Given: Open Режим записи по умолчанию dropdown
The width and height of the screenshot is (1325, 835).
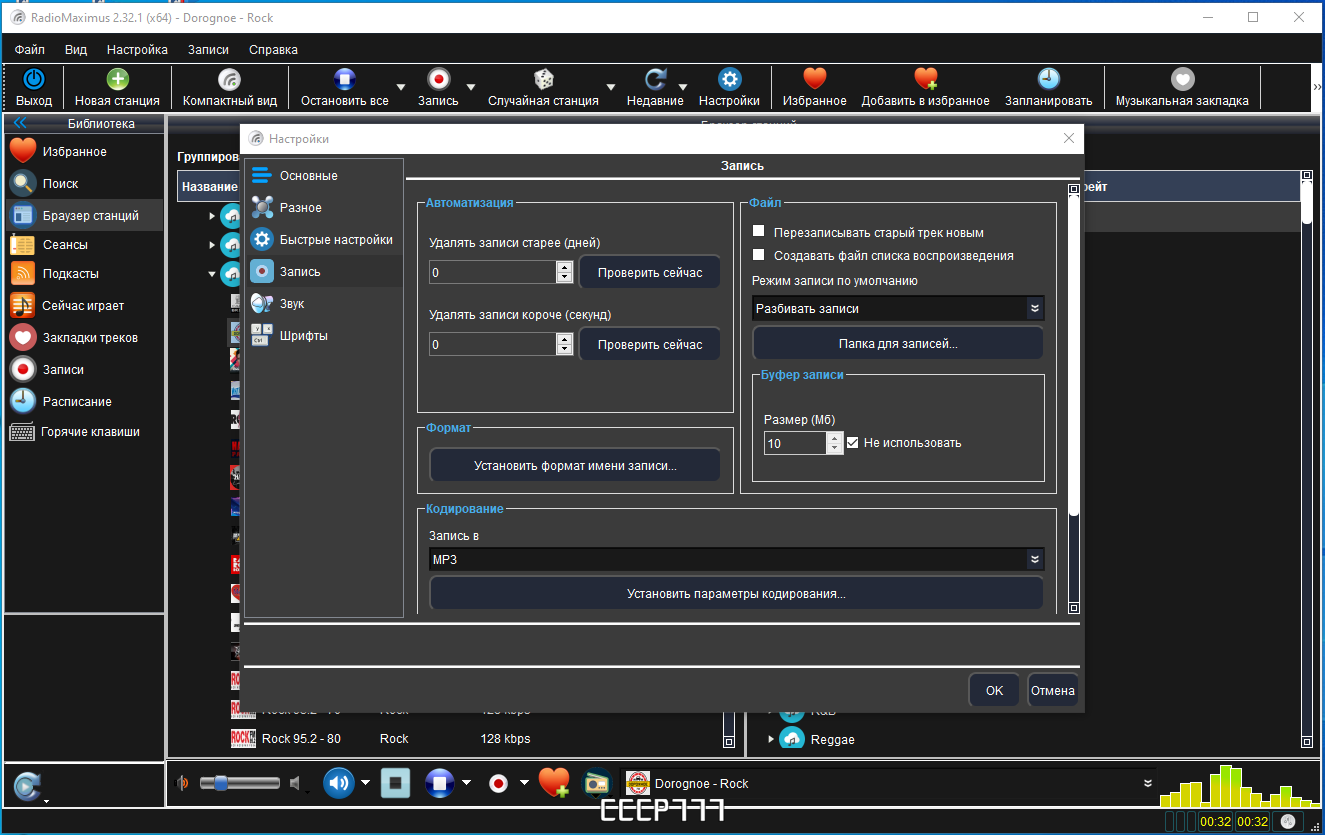Looking at the screenshot, I should pyautogui.click(x=898, y=309).
